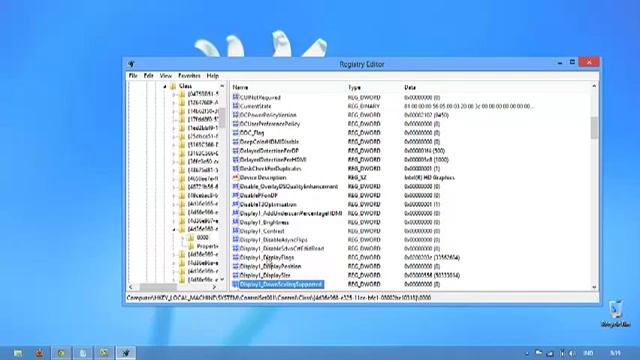Click the Intel(R) HD Graphics data cell
640x360 pixels.
(x=429, y=178)
